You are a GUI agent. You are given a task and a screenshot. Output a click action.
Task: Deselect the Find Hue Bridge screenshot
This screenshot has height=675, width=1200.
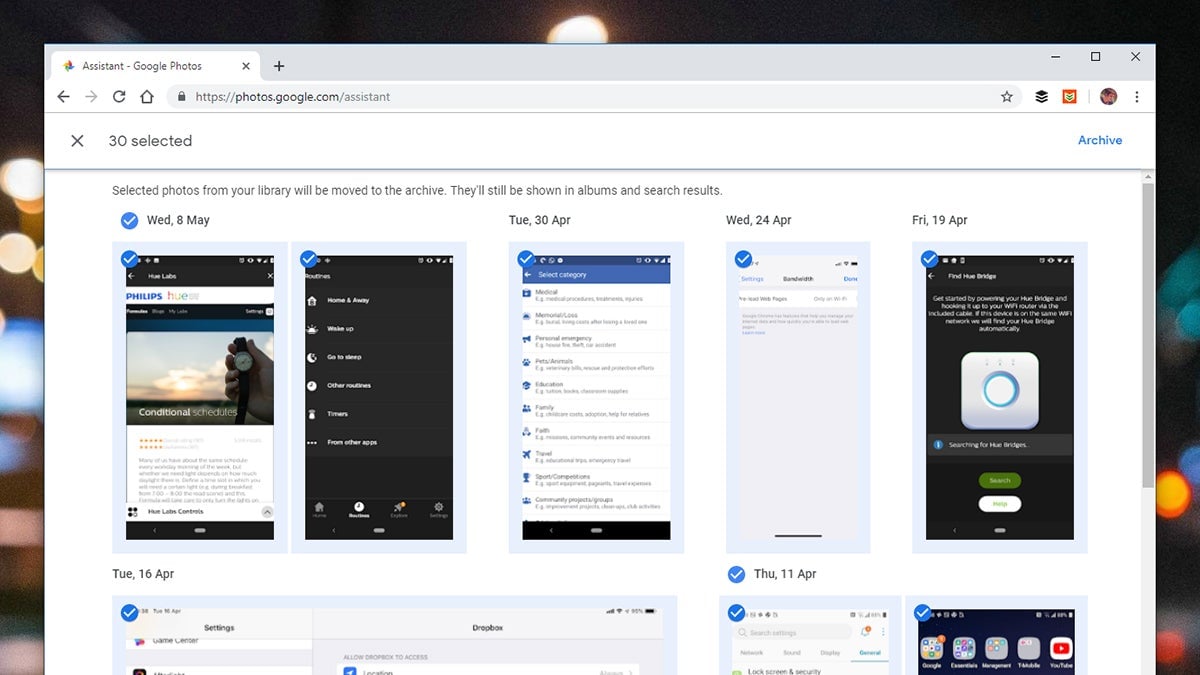pyautogui.click(x=929, y=258)
